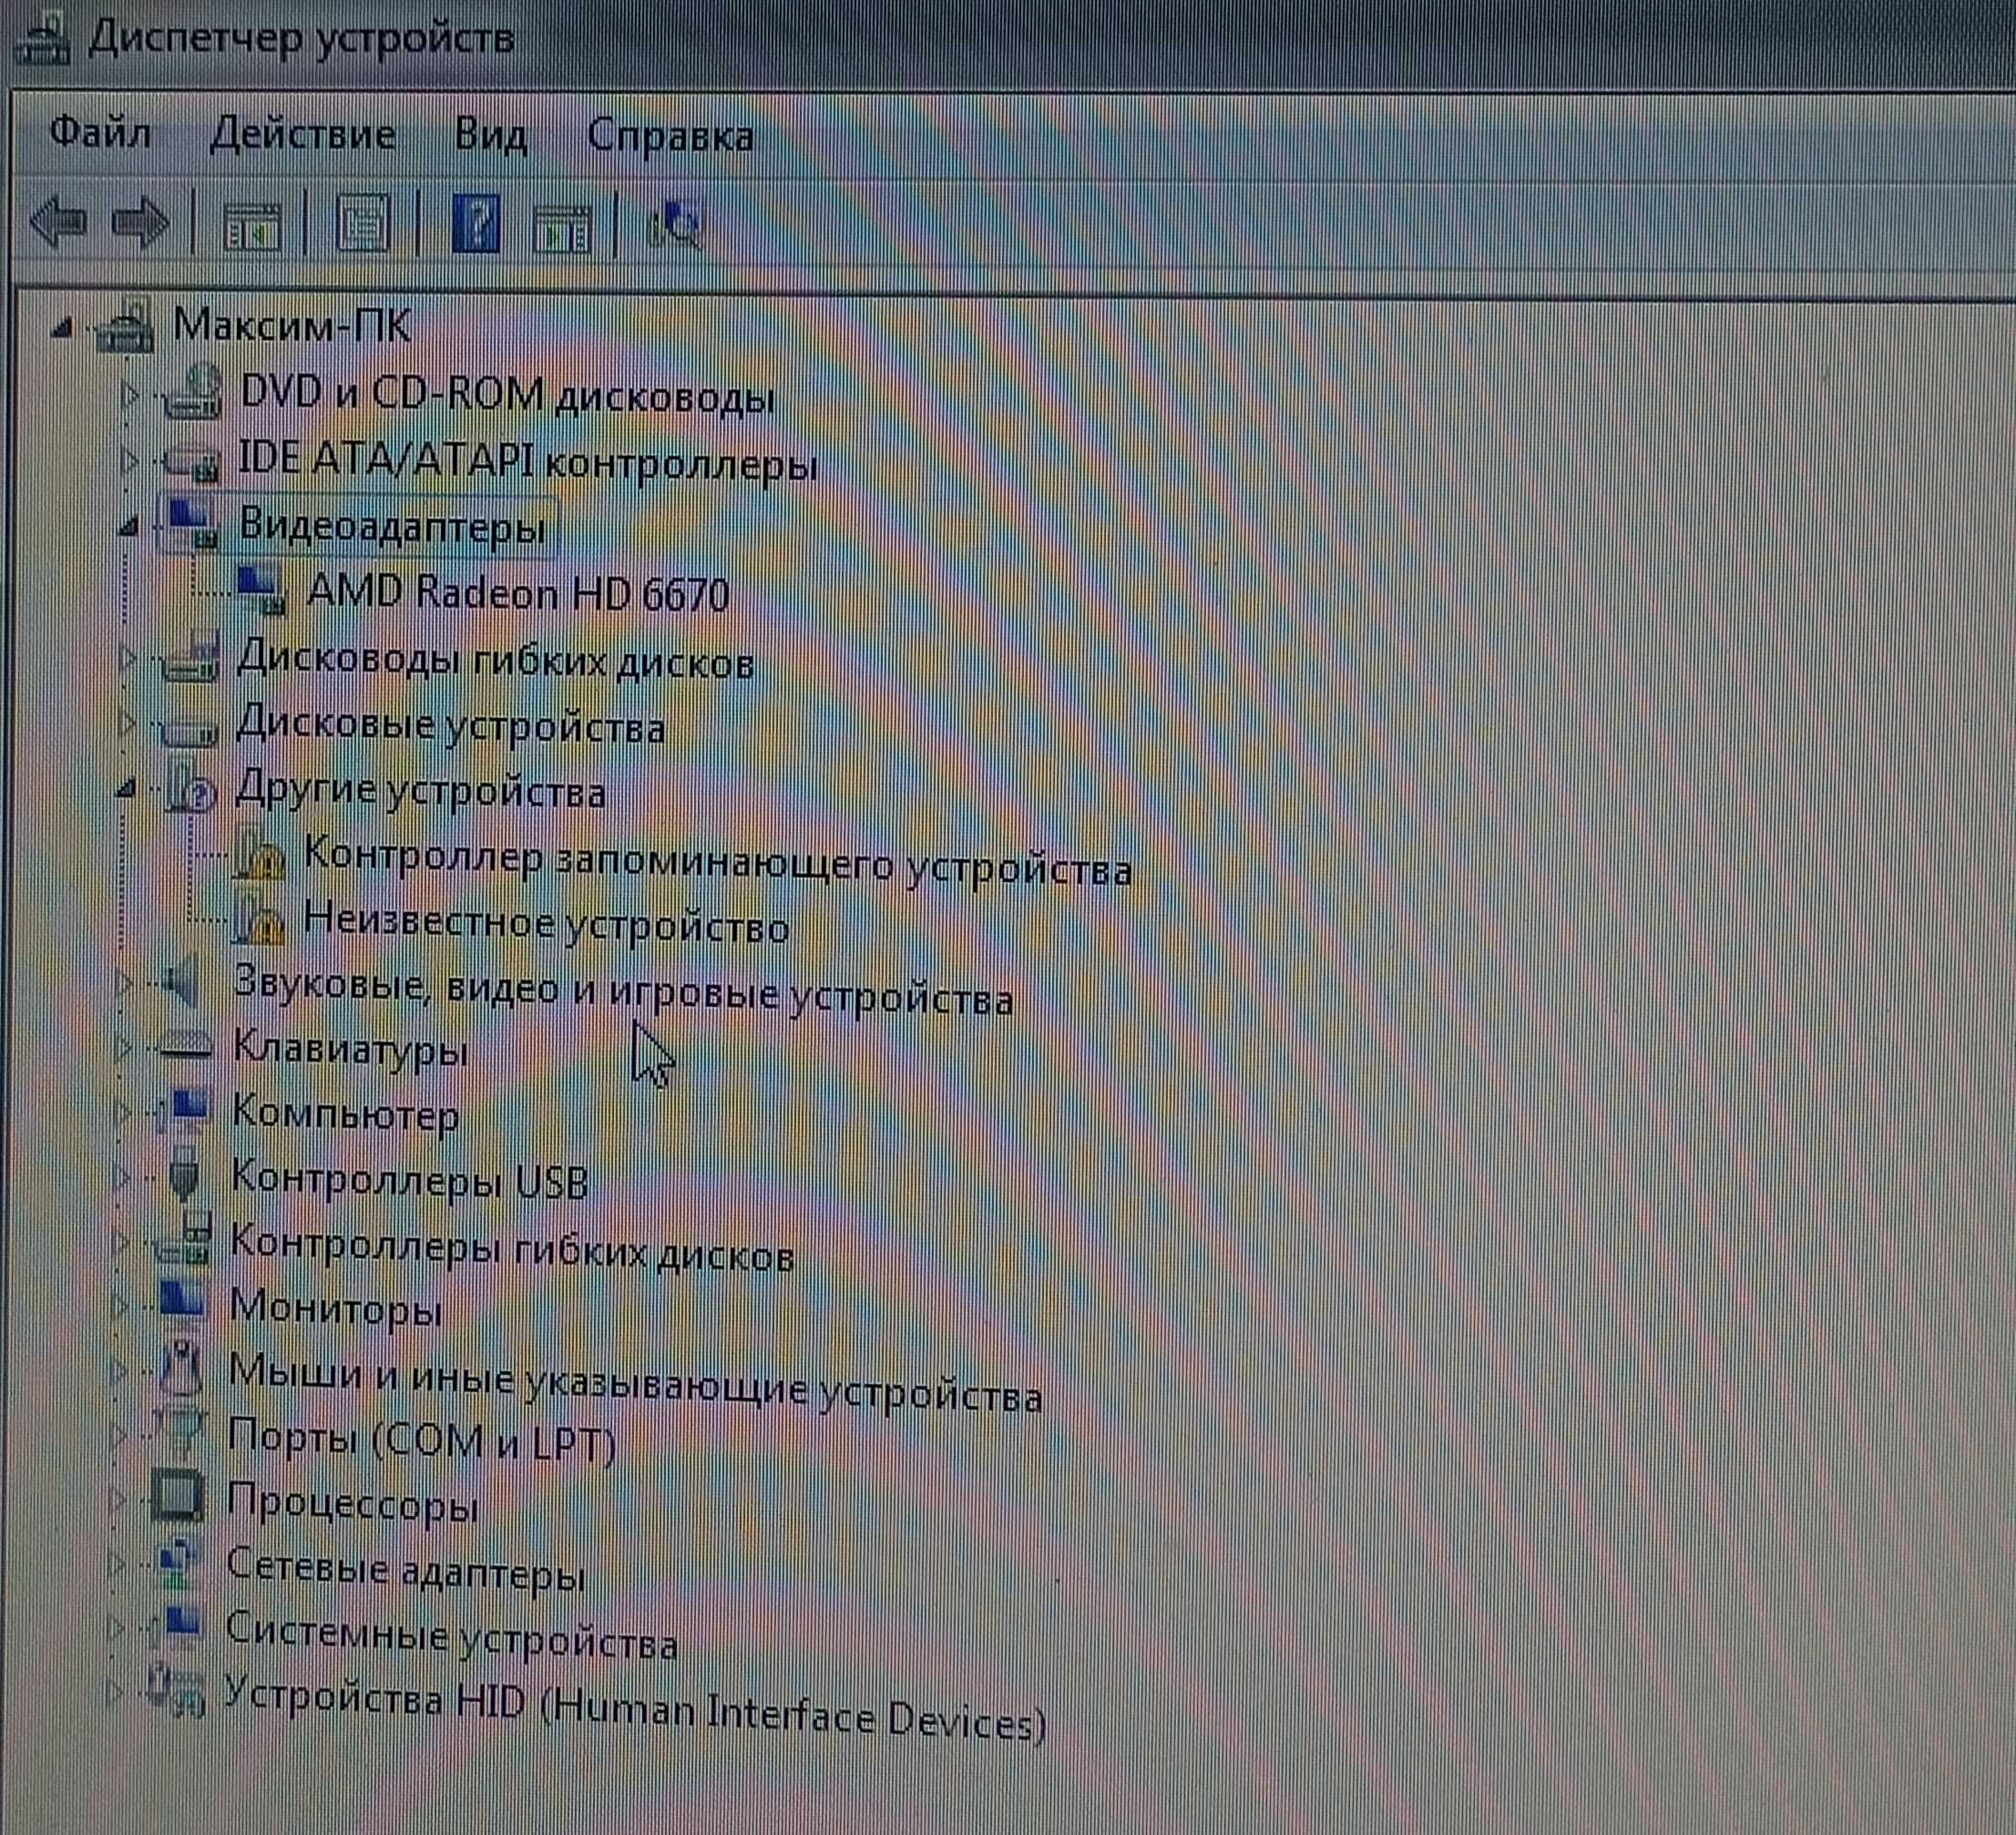Viewport: 2016px width, 1835px height.
Task: Open the Справка menu
Action: pos(670,136)
